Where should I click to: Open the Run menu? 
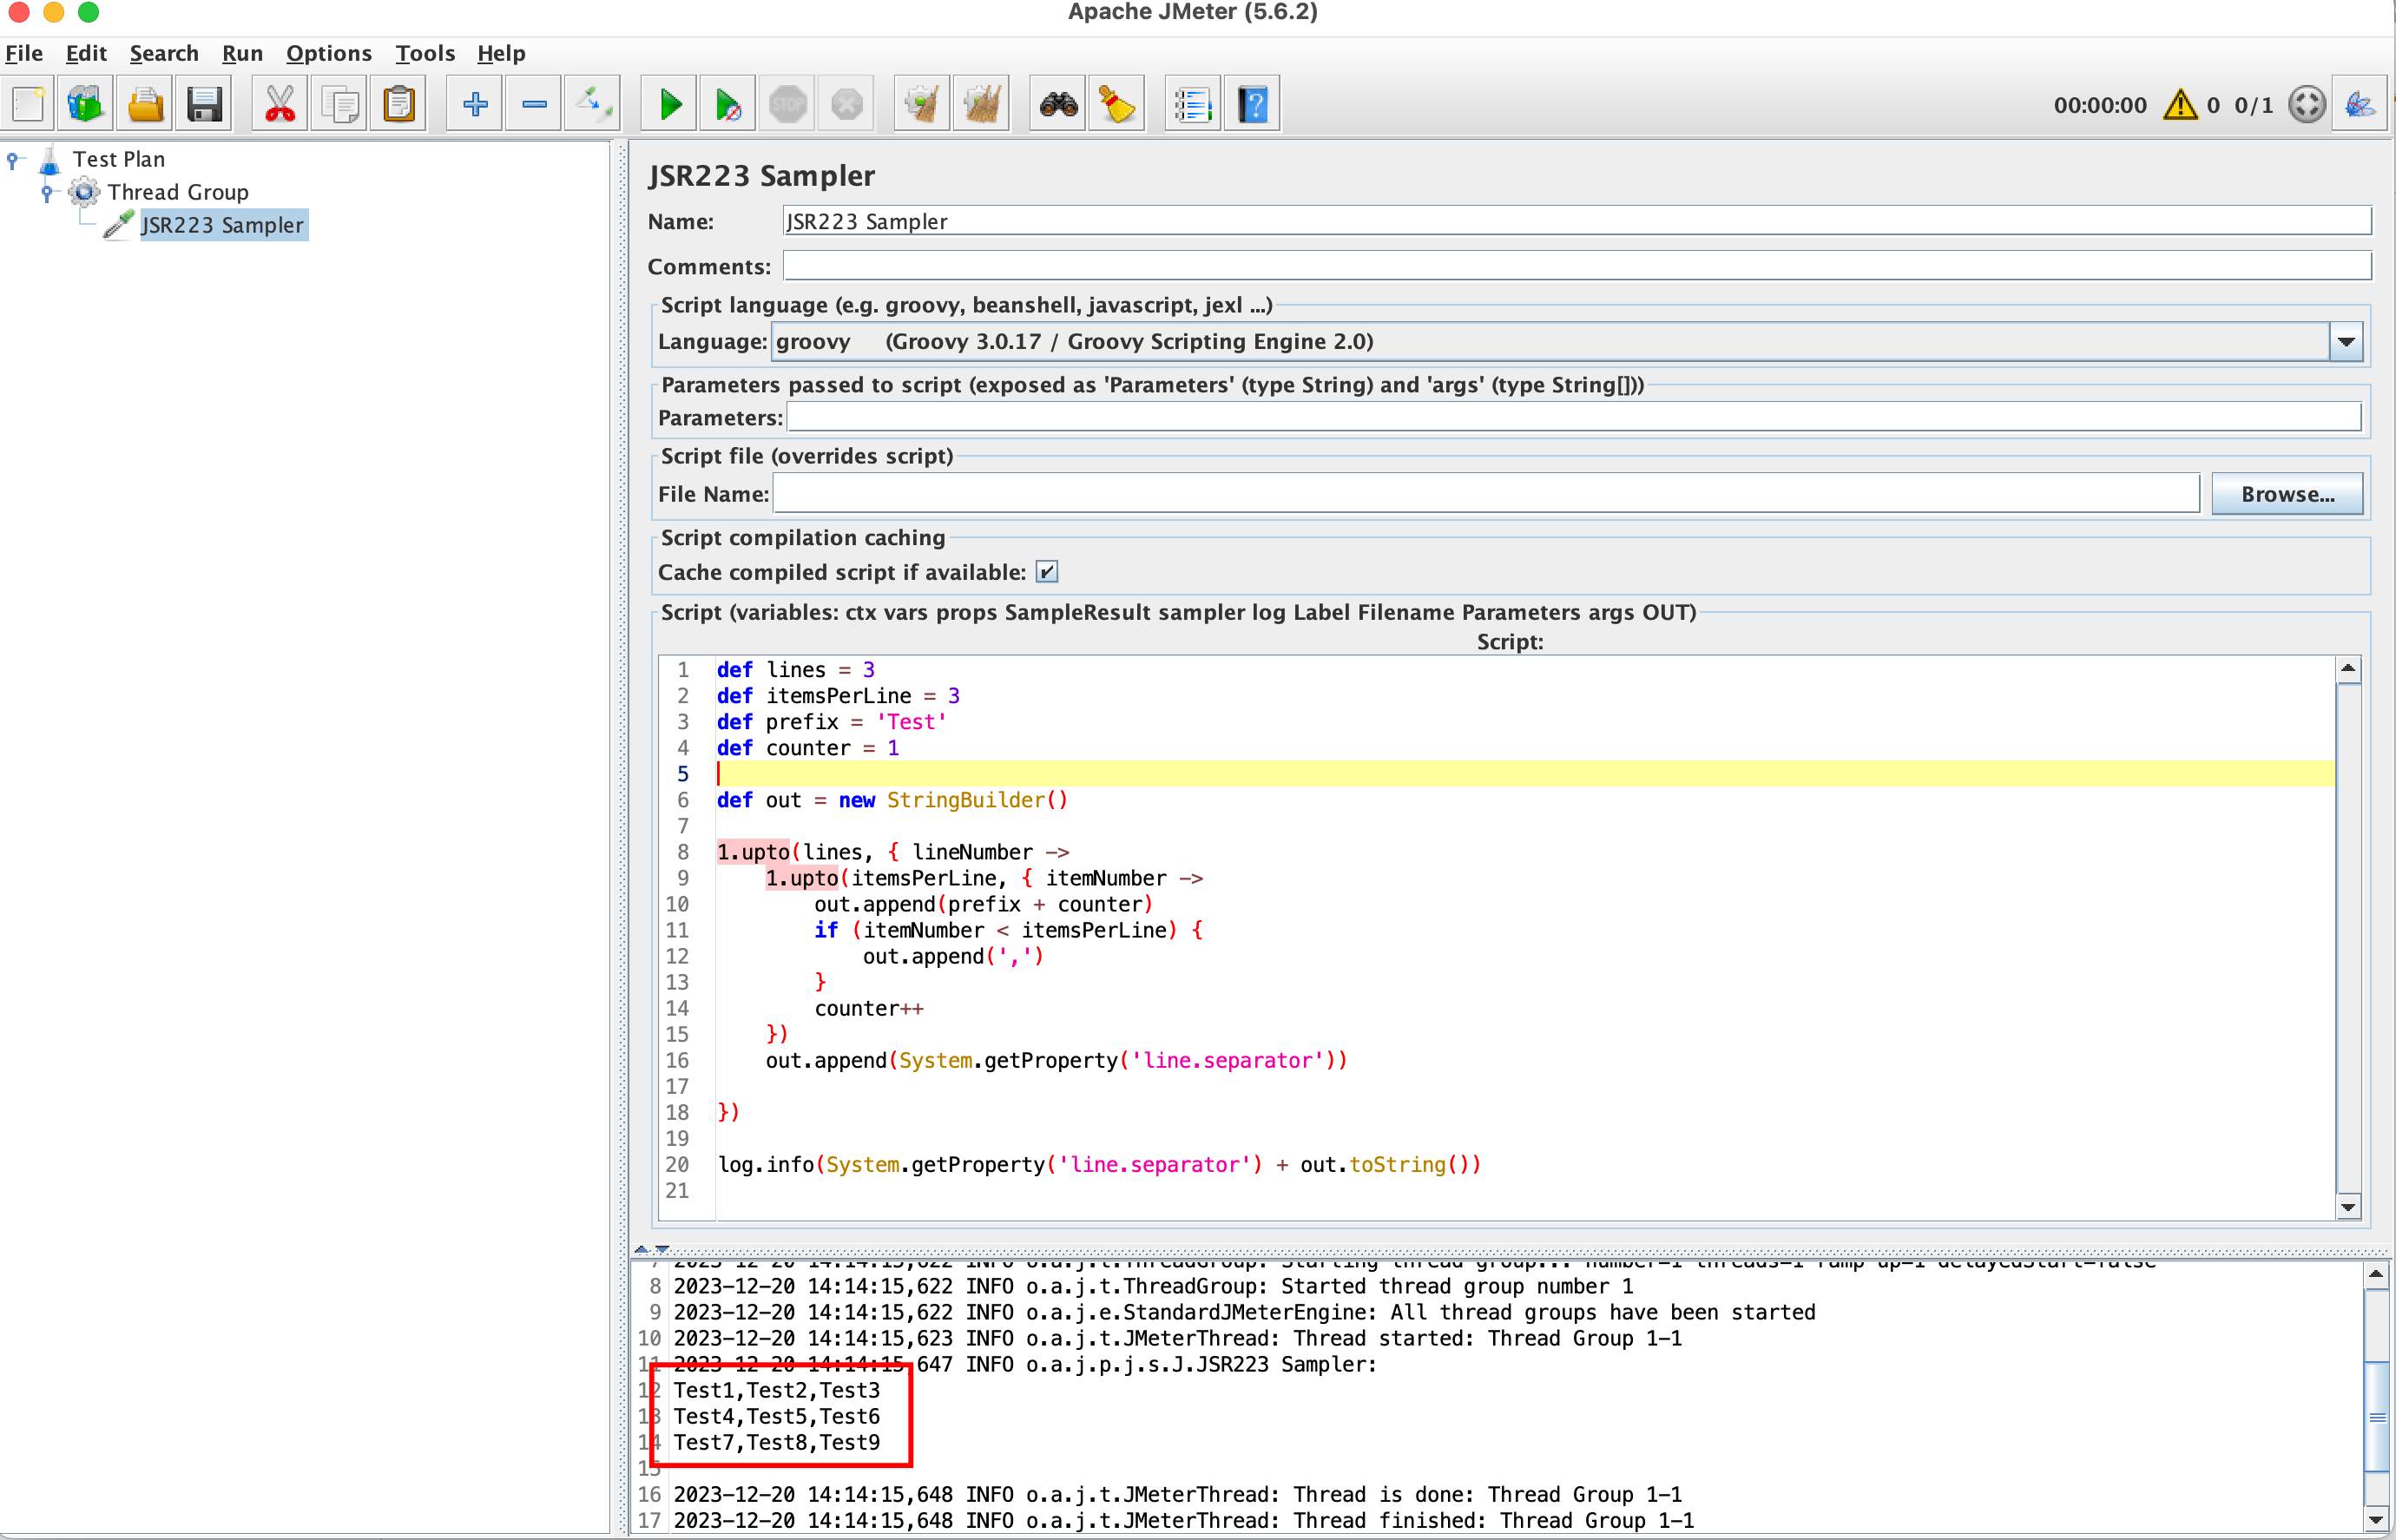pos(242,53)
